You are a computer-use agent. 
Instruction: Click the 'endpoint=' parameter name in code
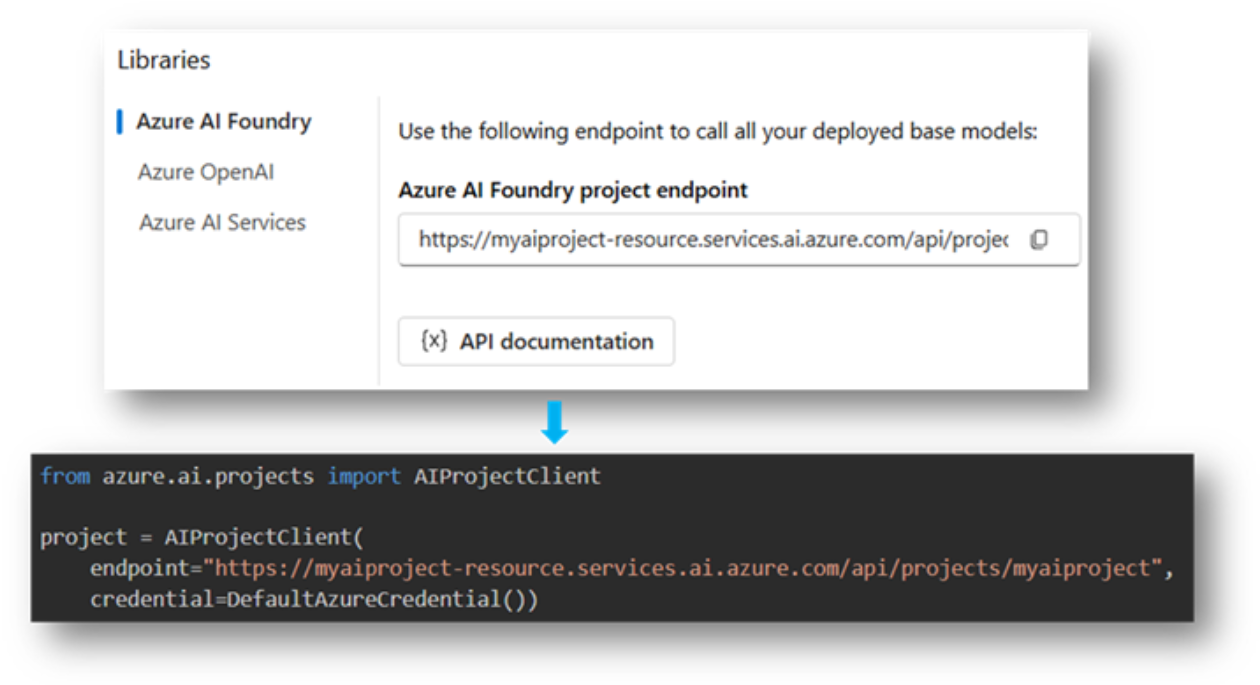145,568
